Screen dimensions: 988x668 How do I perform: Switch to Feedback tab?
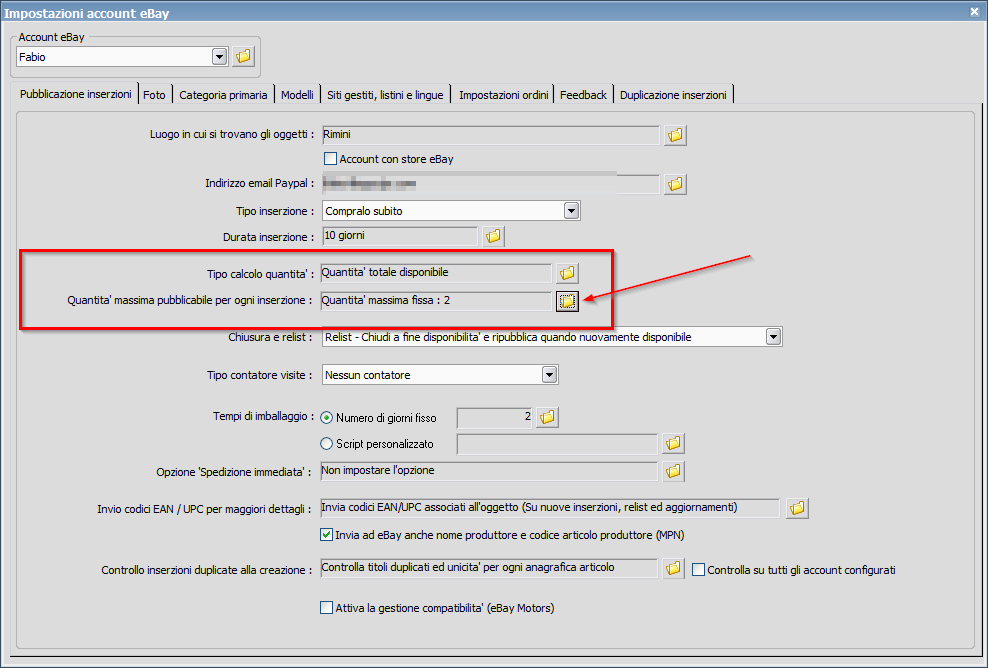[x=583, y=95]
